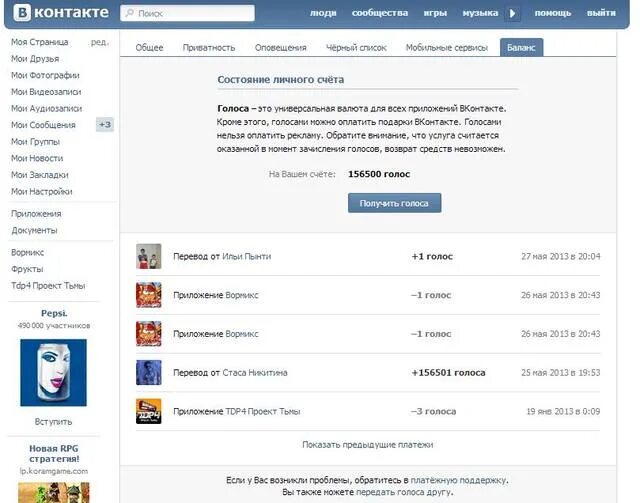The height and width of the screenshot is (503, 640).
Task: Click the VKontakte logo
Action: point(61,13)
